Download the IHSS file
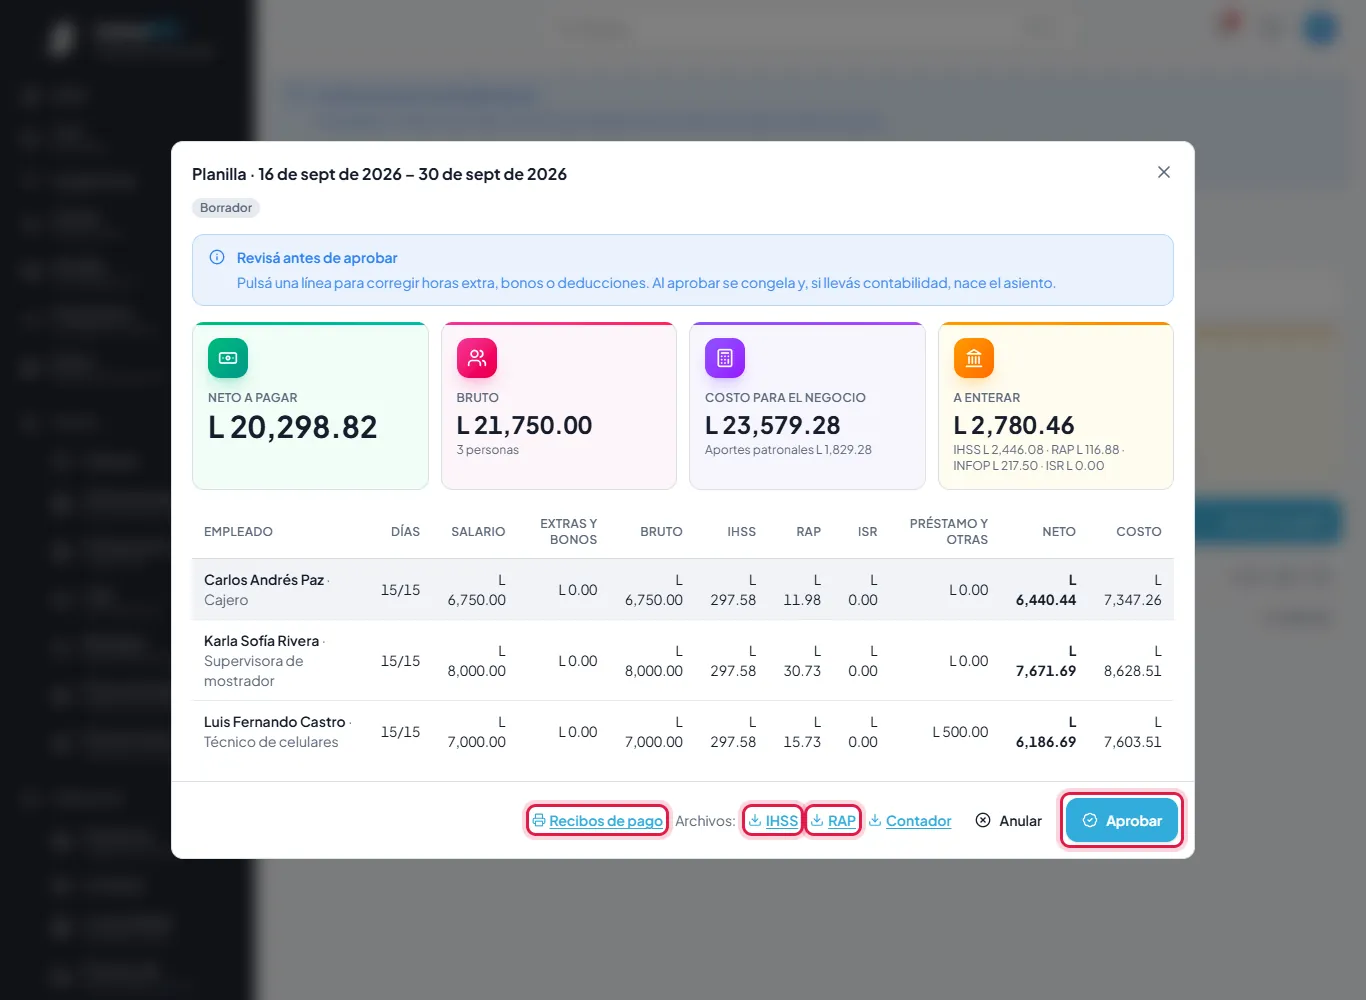This screenshot has height=1000, width=1366. (773, 821)
